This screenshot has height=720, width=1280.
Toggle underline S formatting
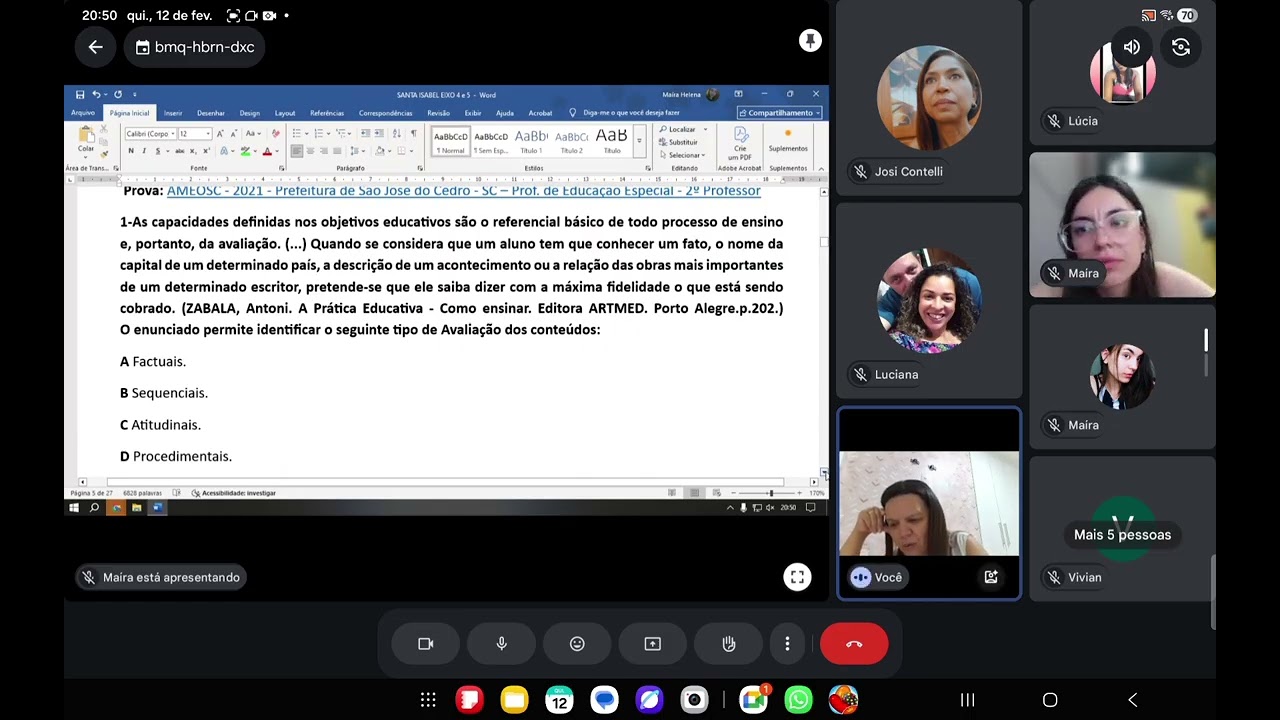(157, 151)
